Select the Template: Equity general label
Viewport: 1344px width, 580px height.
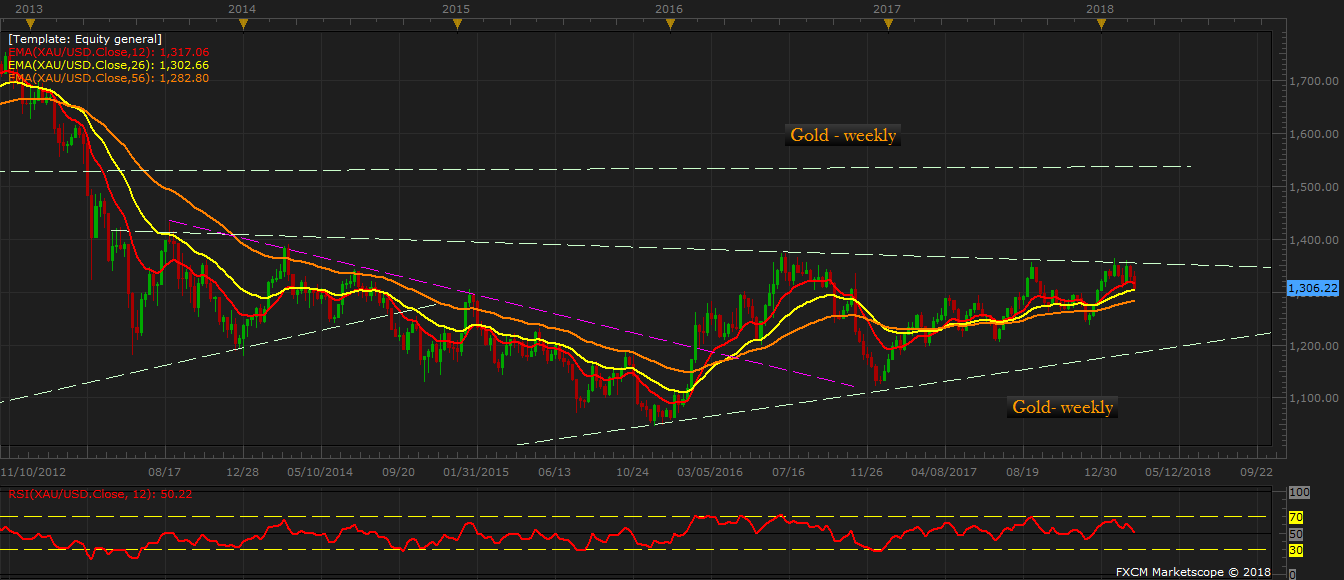pos(85,39)
